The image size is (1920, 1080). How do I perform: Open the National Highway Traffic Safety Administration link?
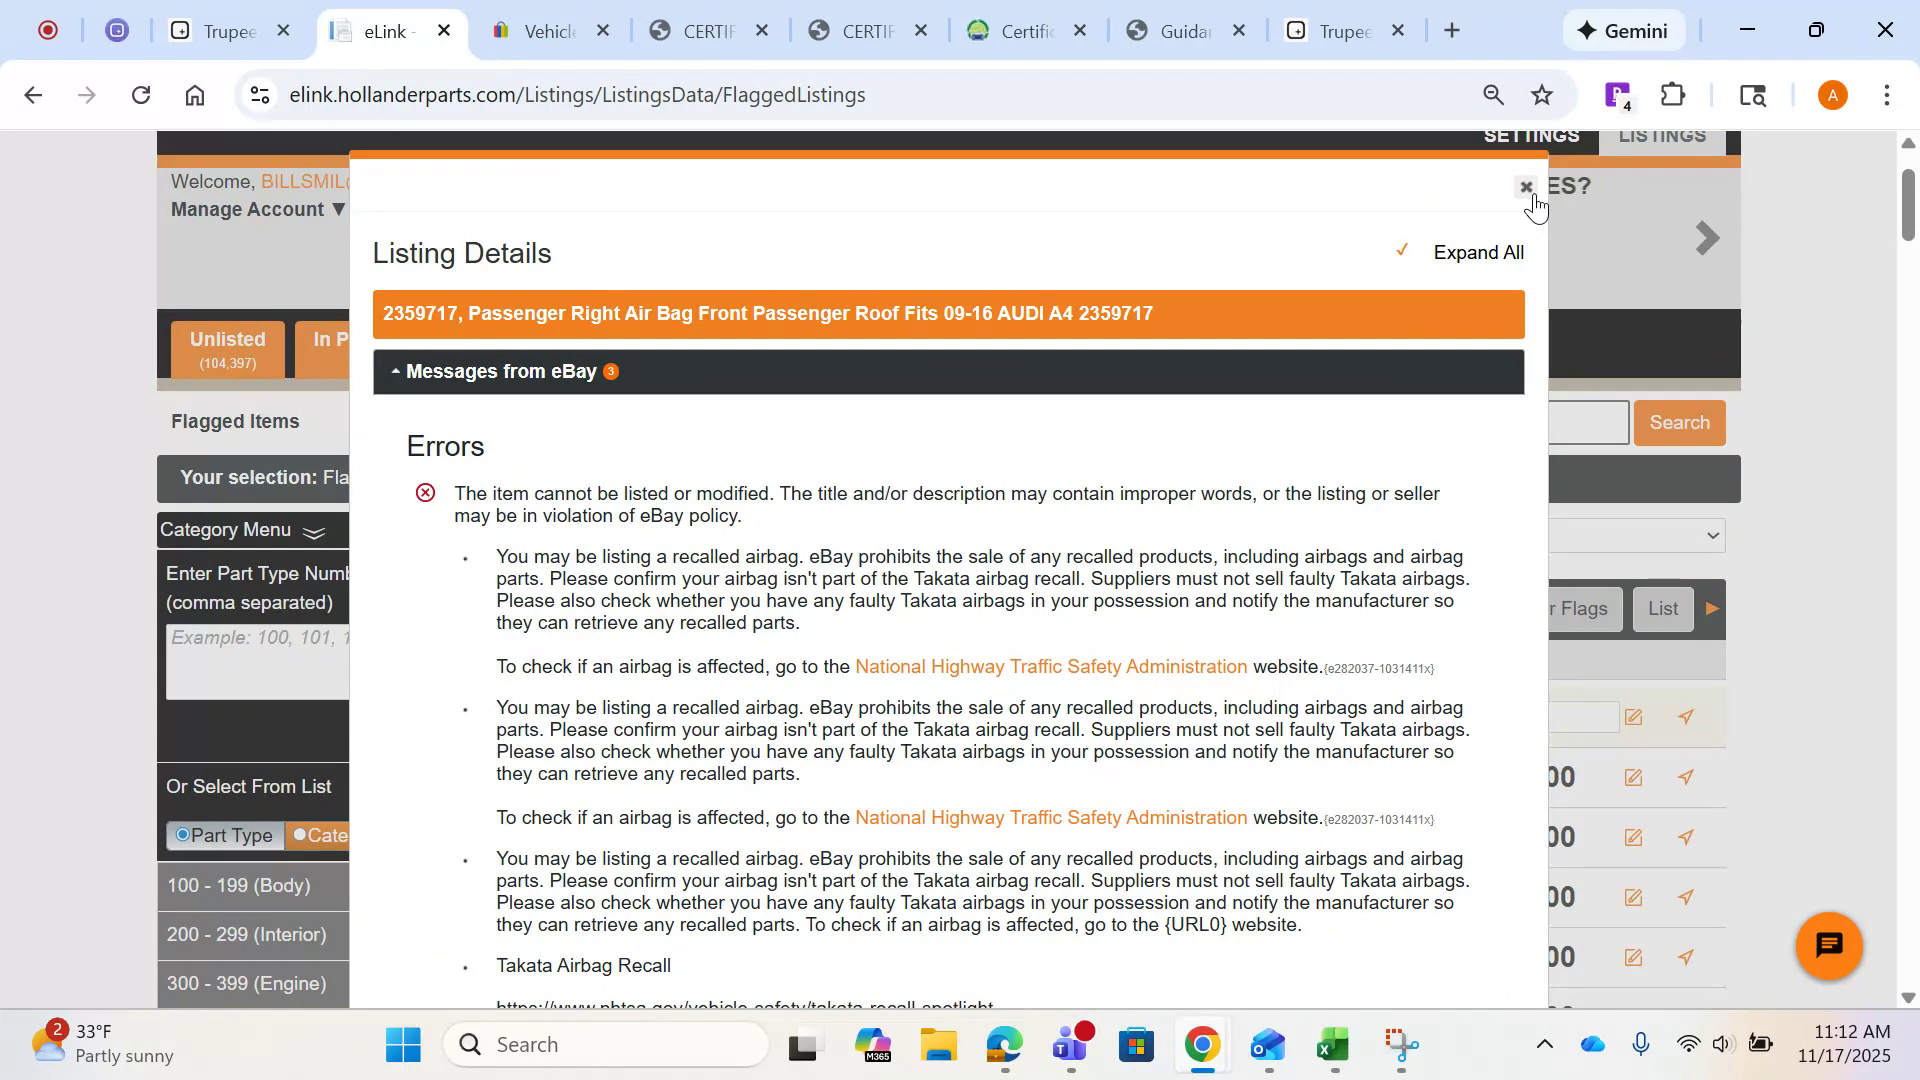point(1050,666)
